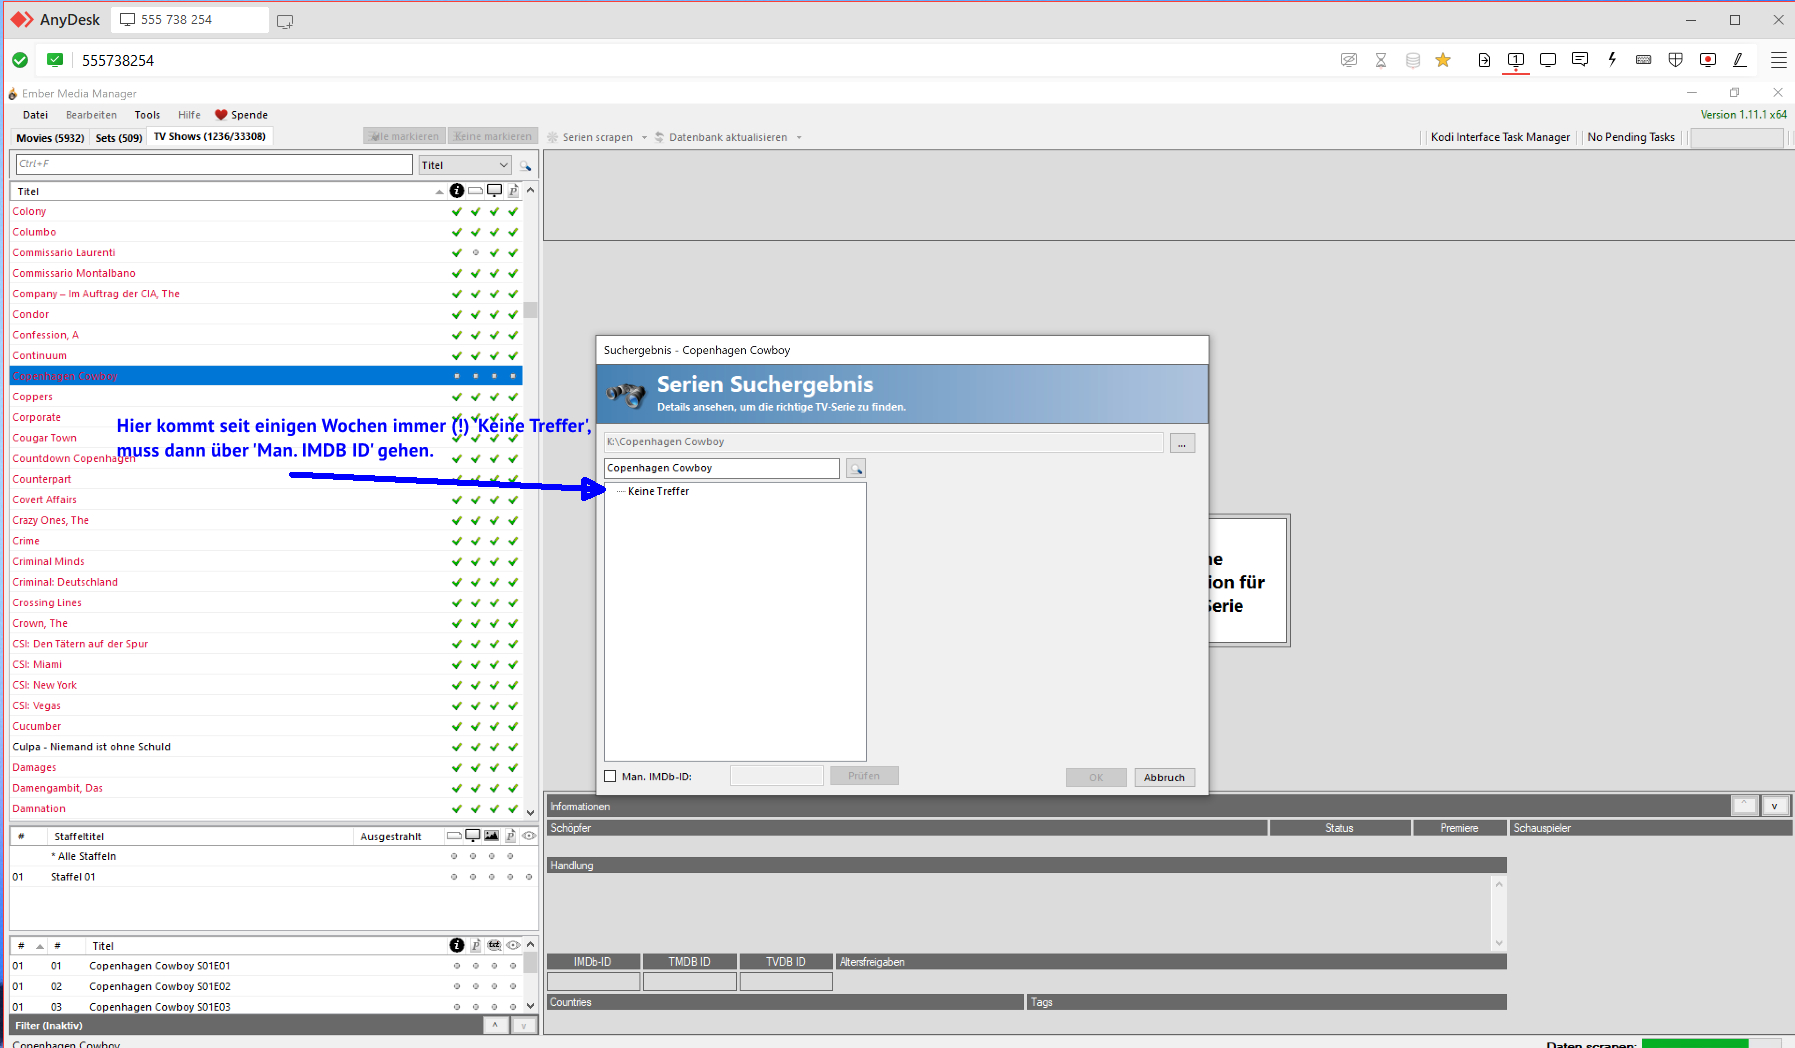Click the Prüfen button
This screenshot has width=1795, height=1048.
pyautogui.click(x=864, y=776)
